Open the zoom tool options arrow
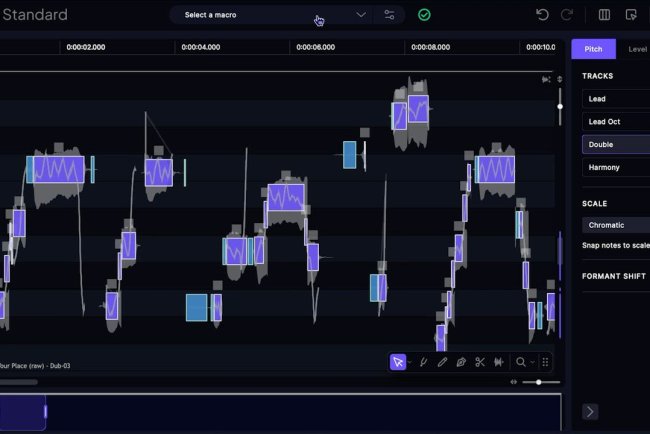The width and height of the screenshot is (650, 434). pyautogui.click(x=532, y=363)
